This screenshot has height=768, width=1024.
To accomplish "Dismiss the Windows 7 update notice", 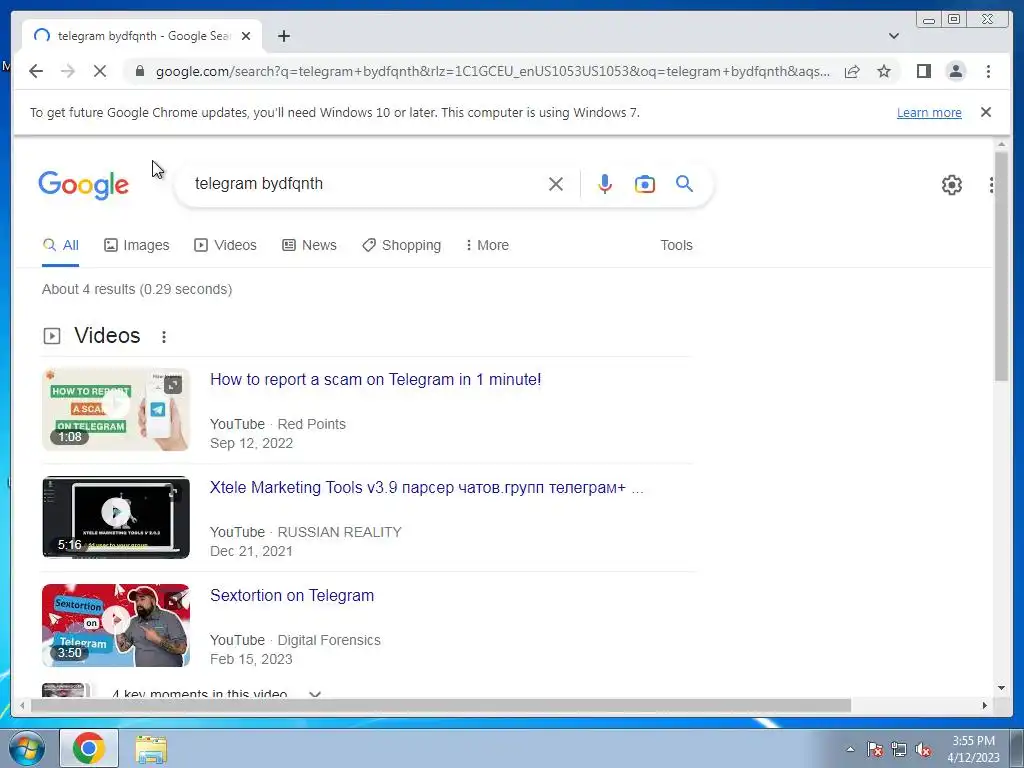I will (985, 112).
